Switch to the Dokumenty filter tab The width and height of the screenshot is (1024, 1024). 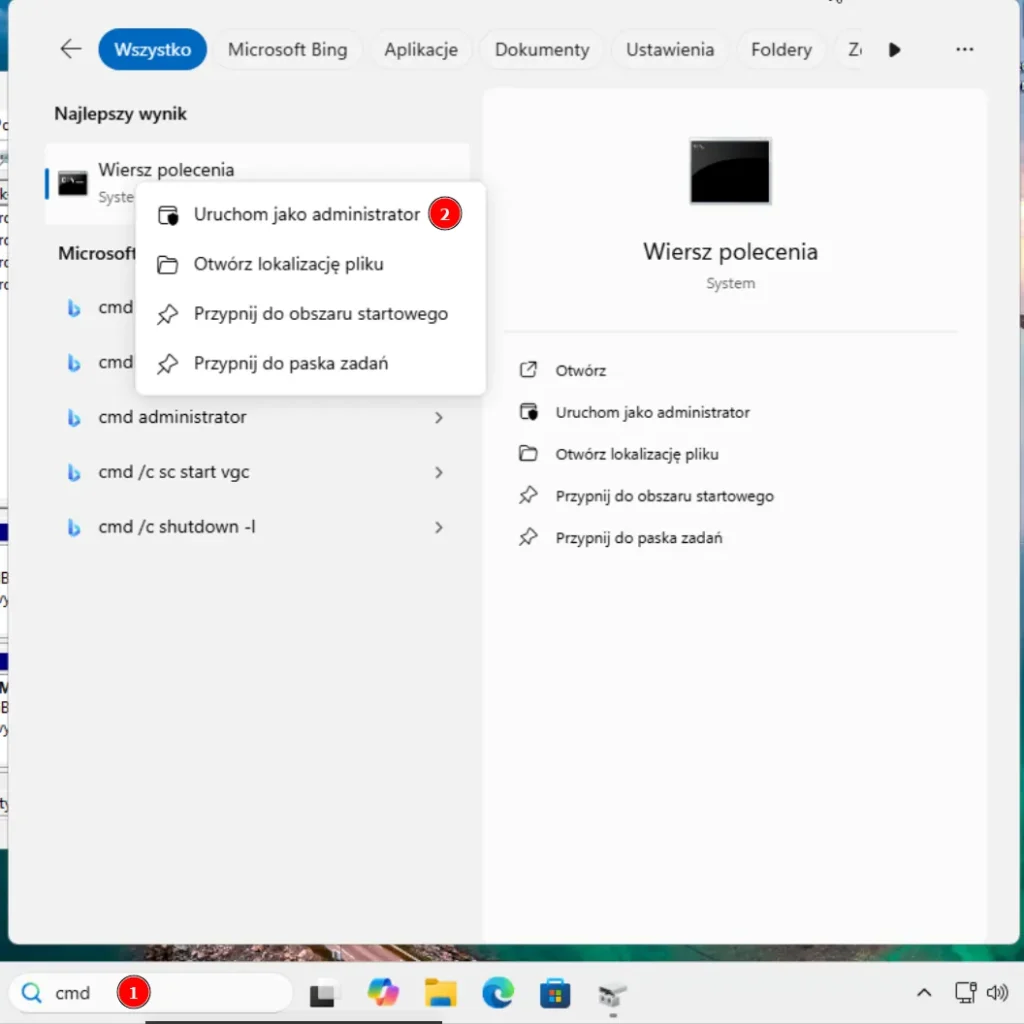(x=542, y=49)
